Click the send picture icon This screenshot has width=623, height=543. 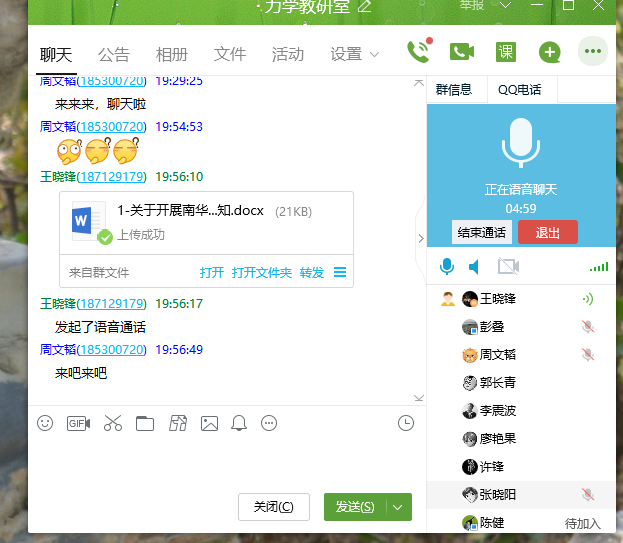209,423
